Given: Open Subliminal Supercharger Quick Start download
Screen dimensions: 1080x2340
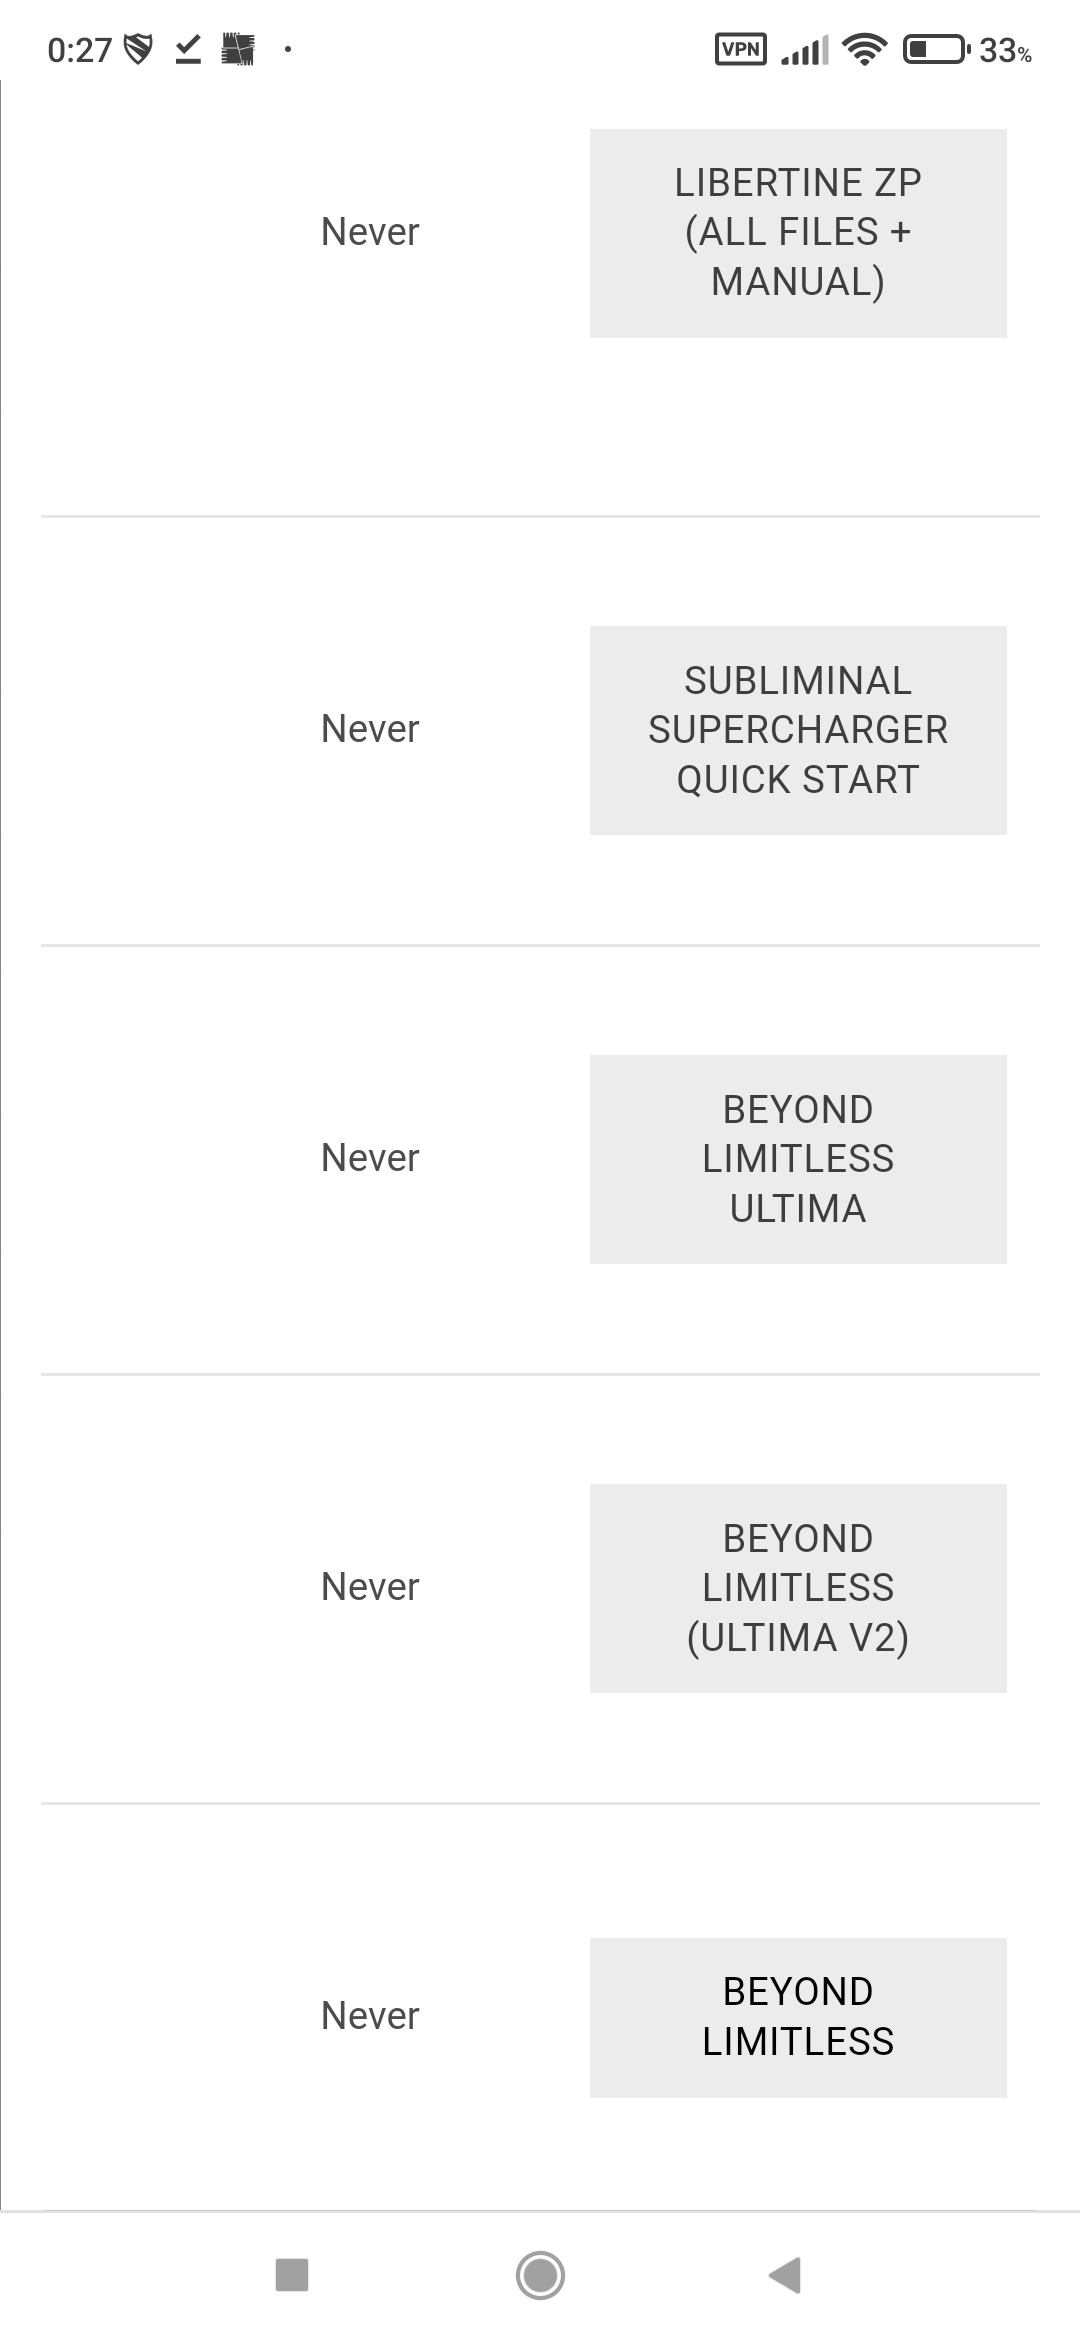Looking at the screenshot, I should 798,730.
